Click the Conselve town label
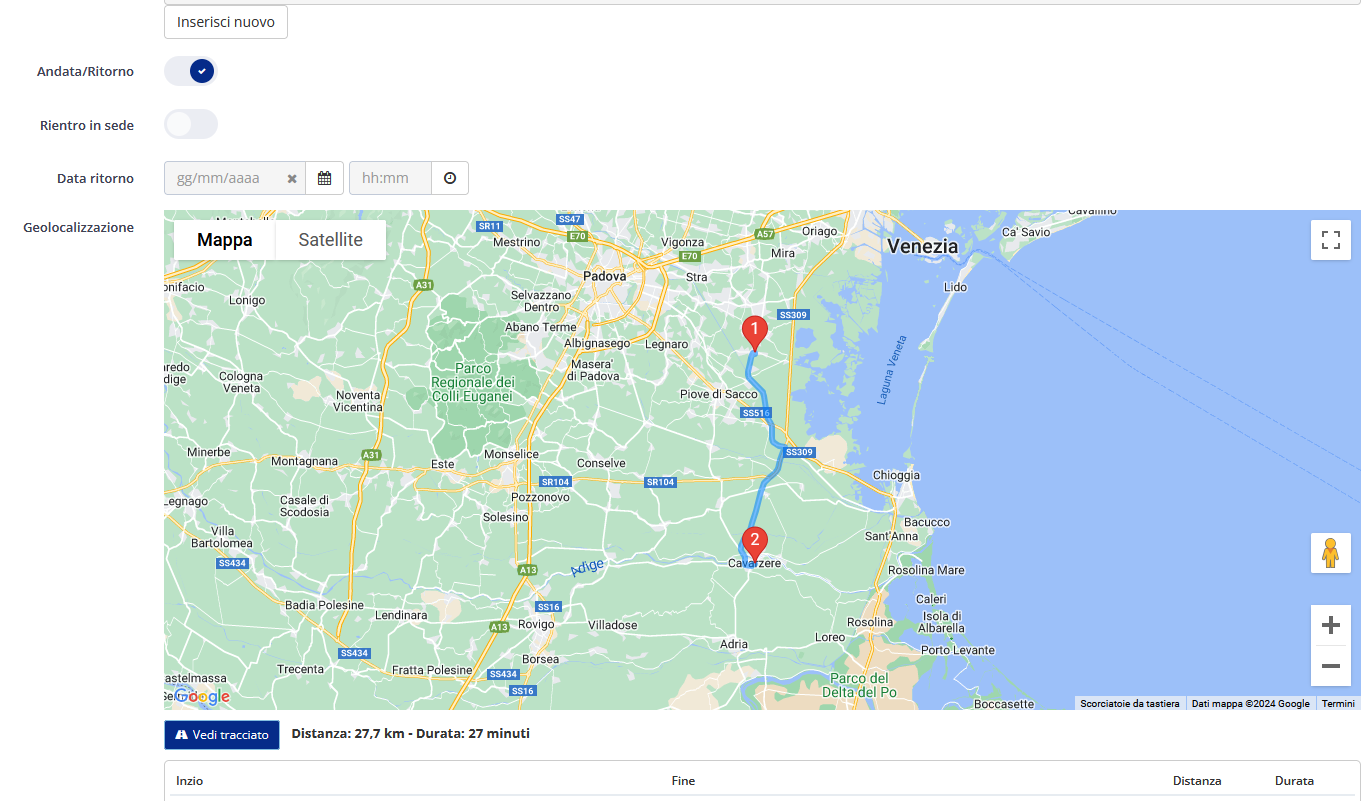The width and height of the screenshot is (1365, 801). [x=601, y=463]
